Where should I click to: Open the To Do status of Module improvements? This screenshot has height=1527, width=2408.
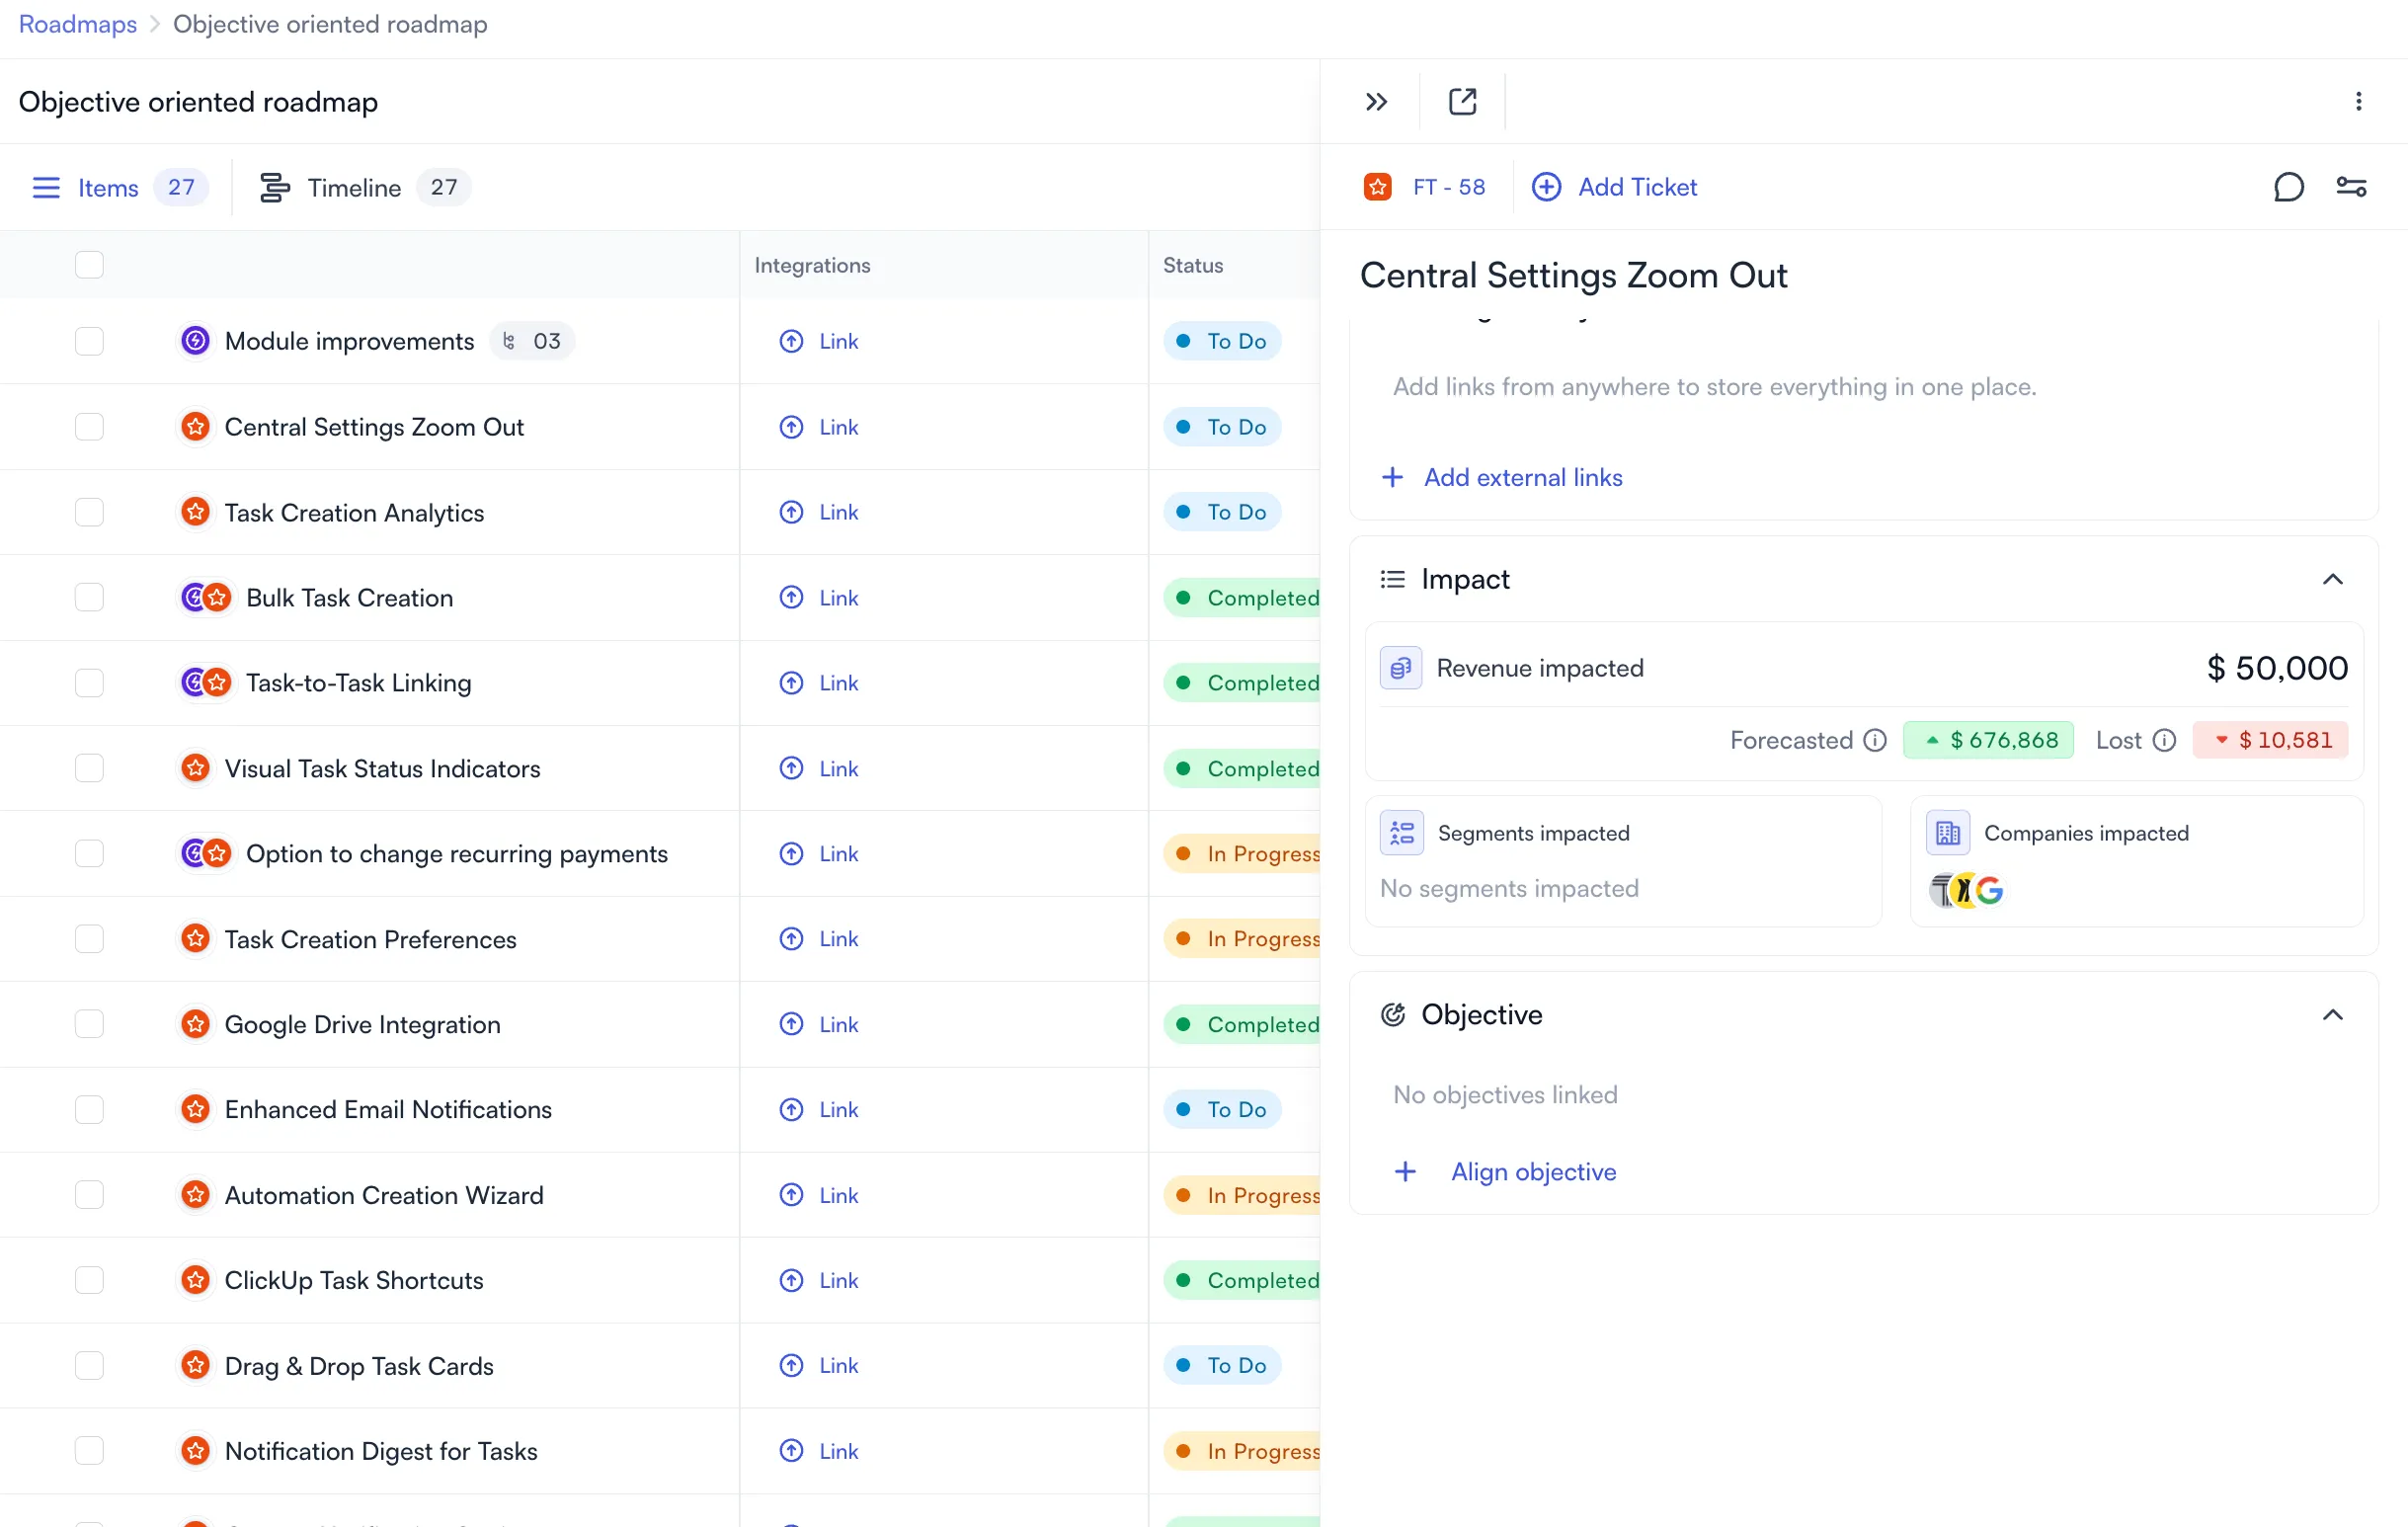[1222, 341]
